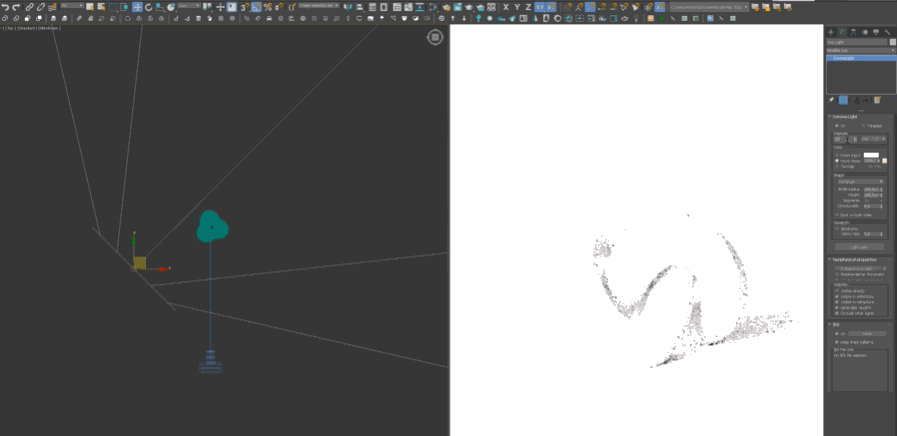Open selection filter dropdown
897x436 pixels.
coord(72,6)
